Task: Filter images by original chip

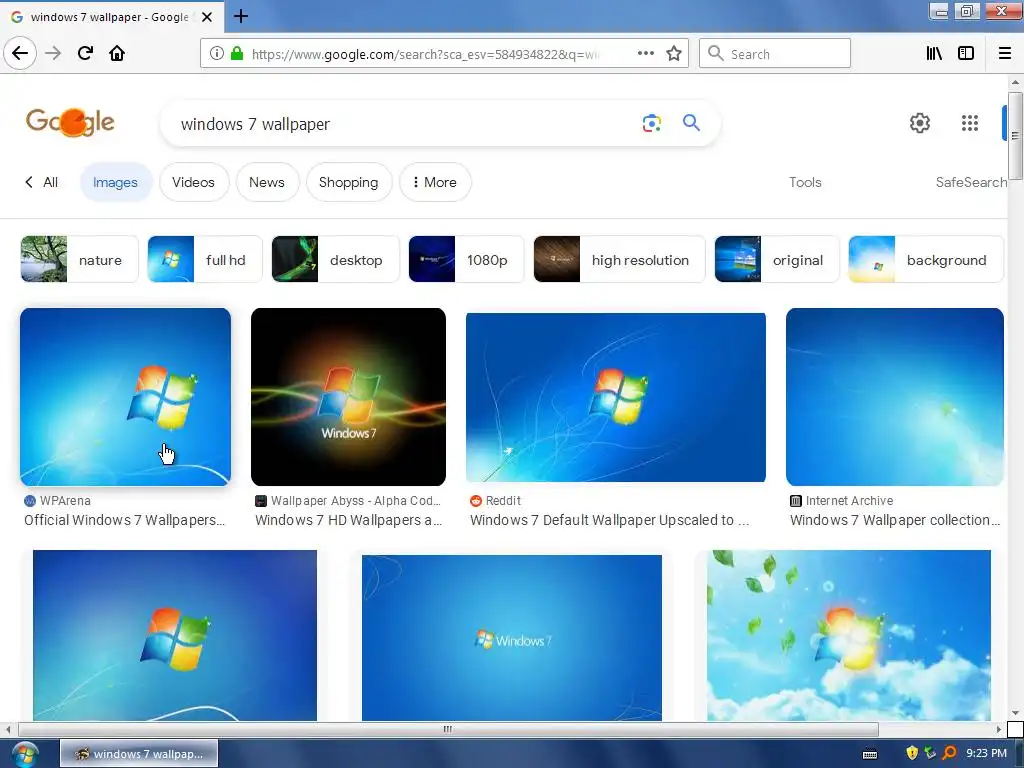Action: [x=776, y=259]
